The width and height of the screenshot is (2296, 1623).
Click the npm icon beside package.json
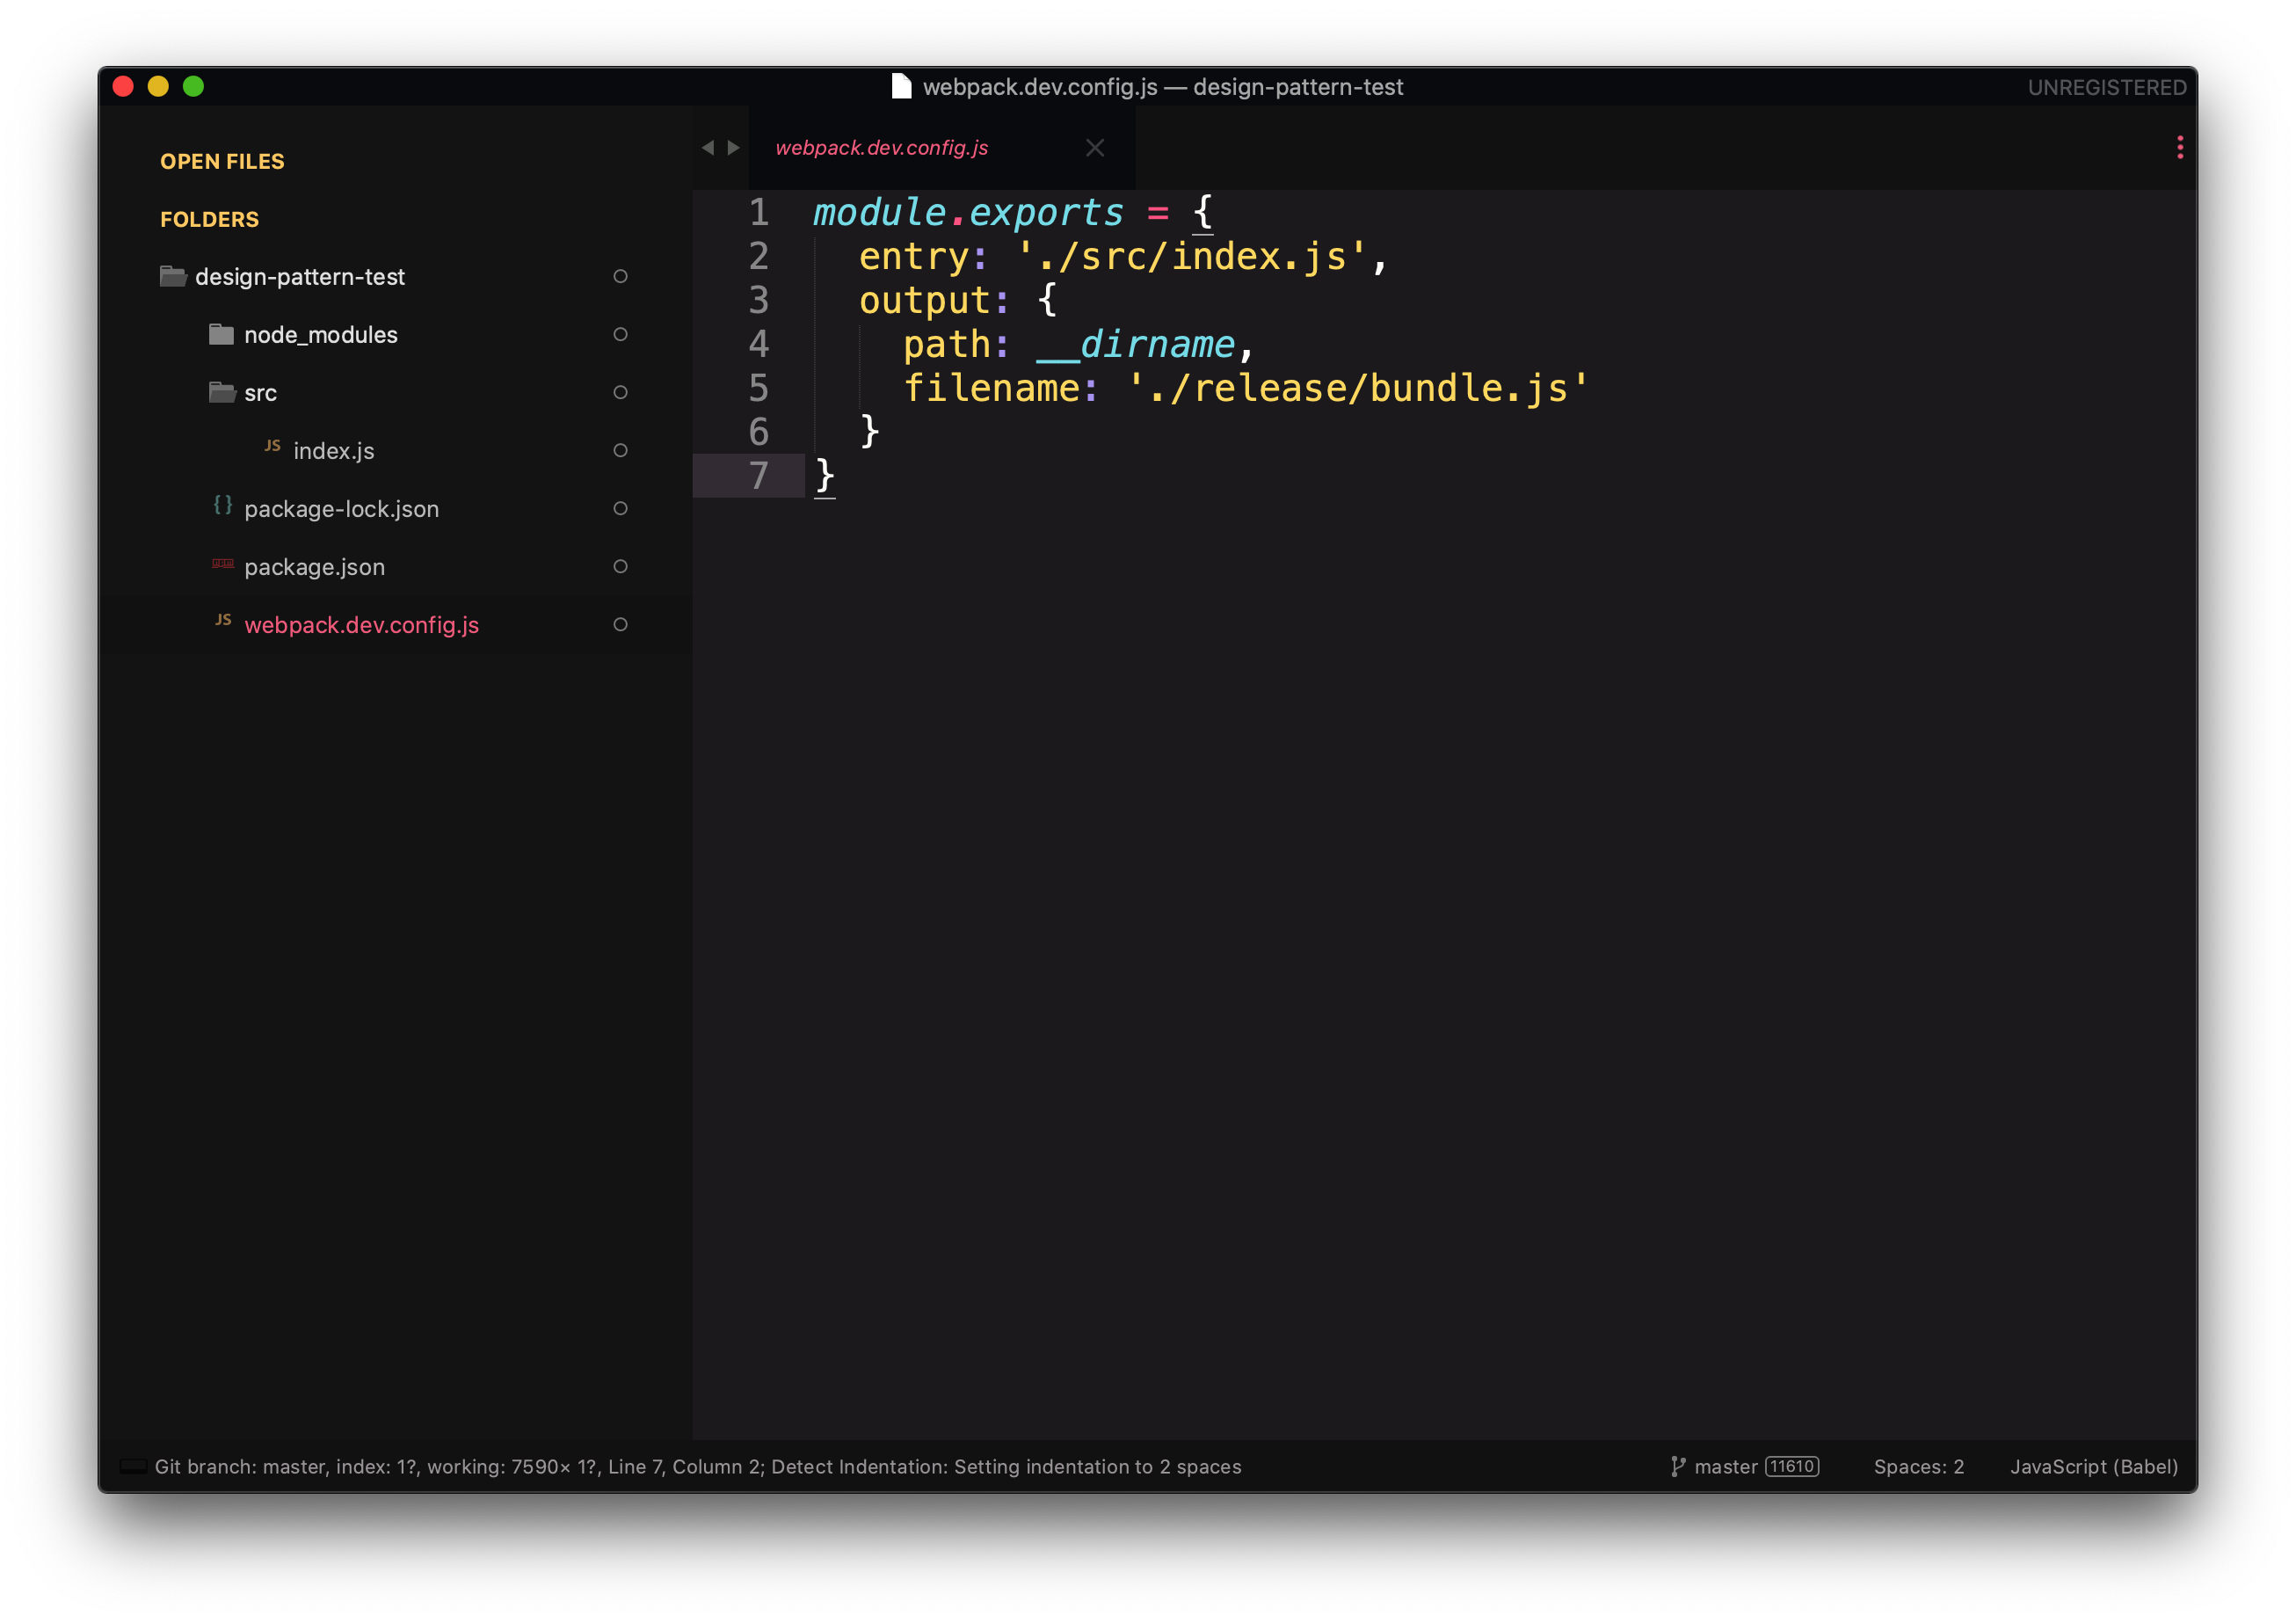(223, 564)
